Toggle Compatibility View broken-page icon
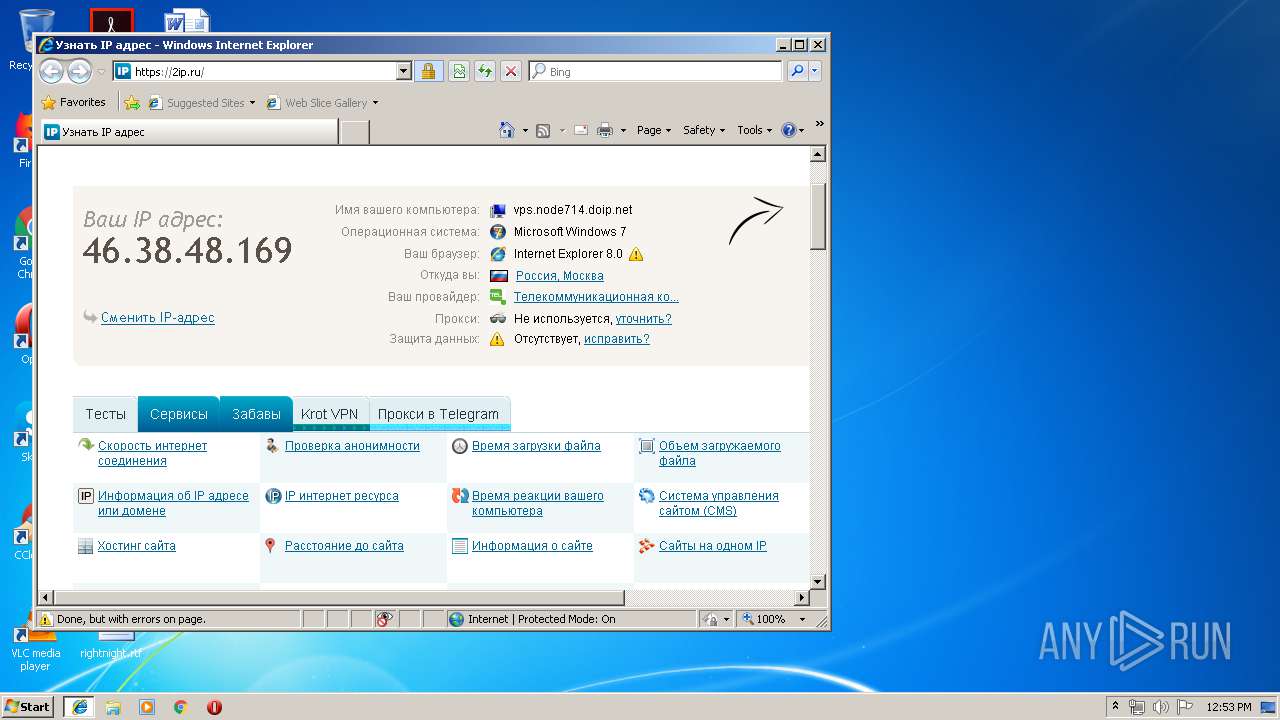 pos(458,71)
